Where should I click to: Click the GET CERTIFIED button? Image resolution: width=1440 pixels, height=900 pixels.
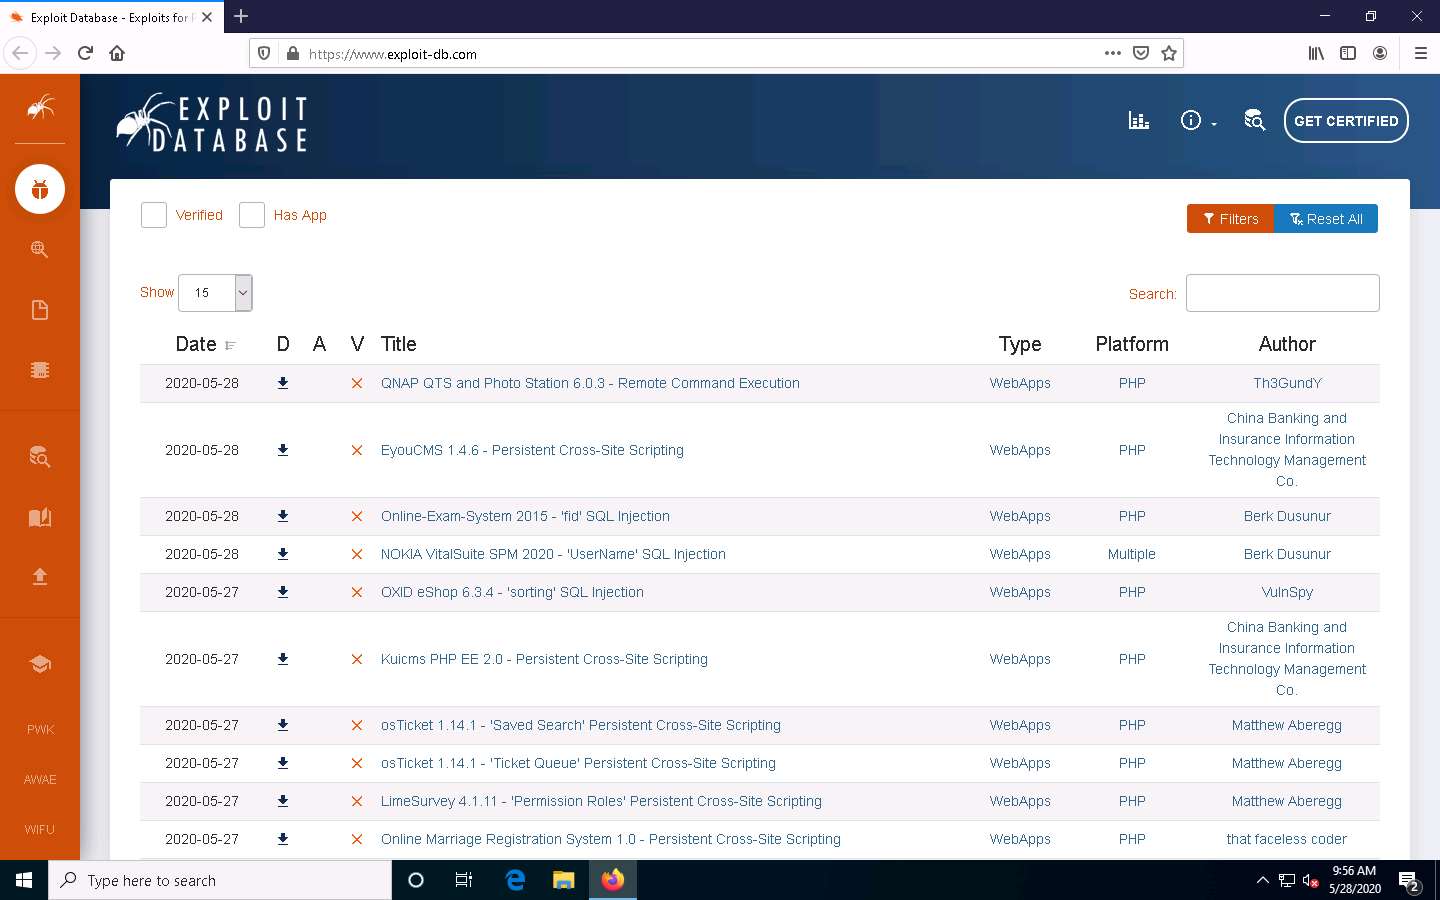click(1346, 121)
